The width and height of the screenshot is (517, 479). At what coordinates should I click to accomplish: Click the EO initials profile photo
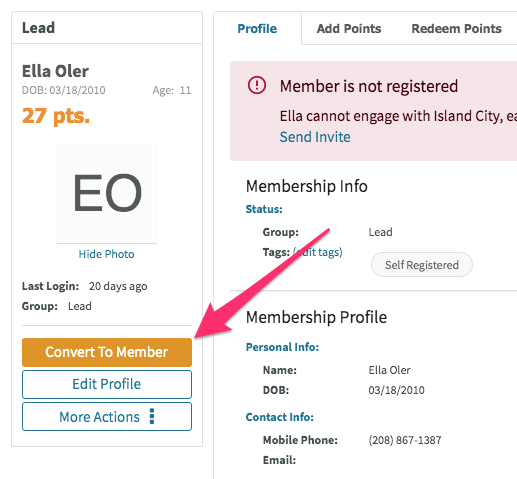pyautogui.click(x=107, y=193)
